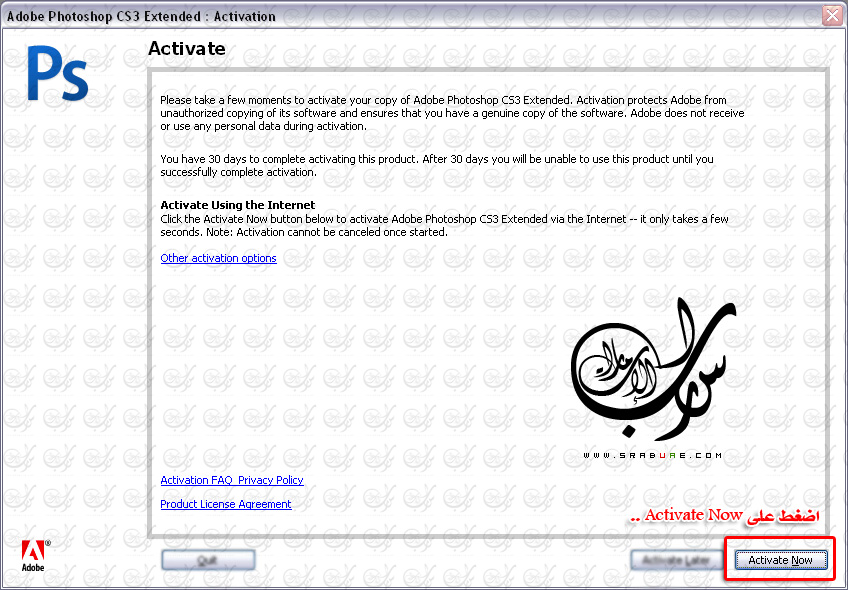848x590 pixels.
Task: Quit the activation dialog with Quit button
Action: tap(208, 560)
